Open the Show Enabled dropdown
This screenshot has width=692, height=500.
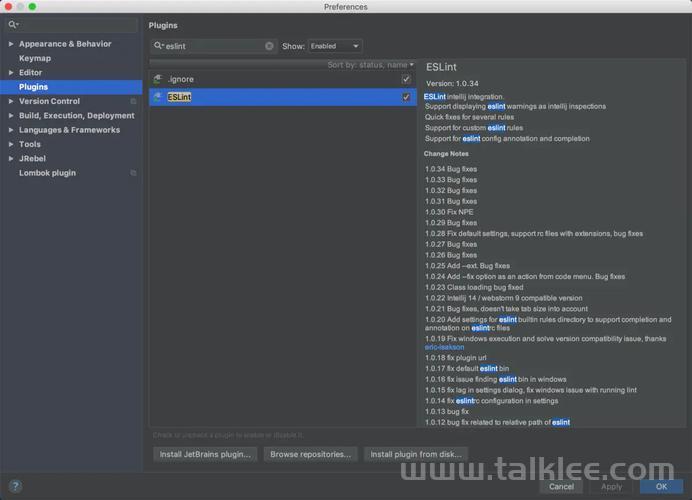point(335,46)
